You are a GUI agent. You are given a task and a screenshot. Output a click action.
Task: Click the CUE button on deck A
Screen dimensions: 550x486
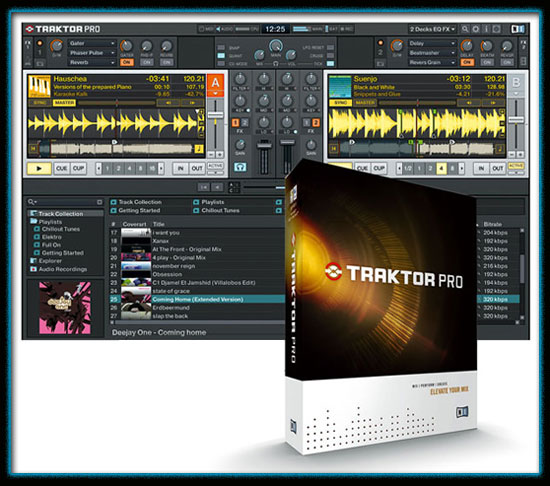[61, 168]
